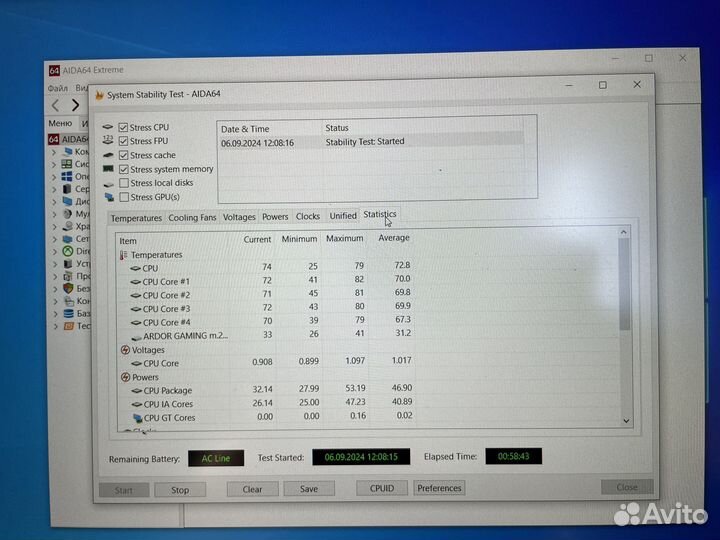Click the Clear button
This screenshot has height=540, width=720.
coord(252,489)
